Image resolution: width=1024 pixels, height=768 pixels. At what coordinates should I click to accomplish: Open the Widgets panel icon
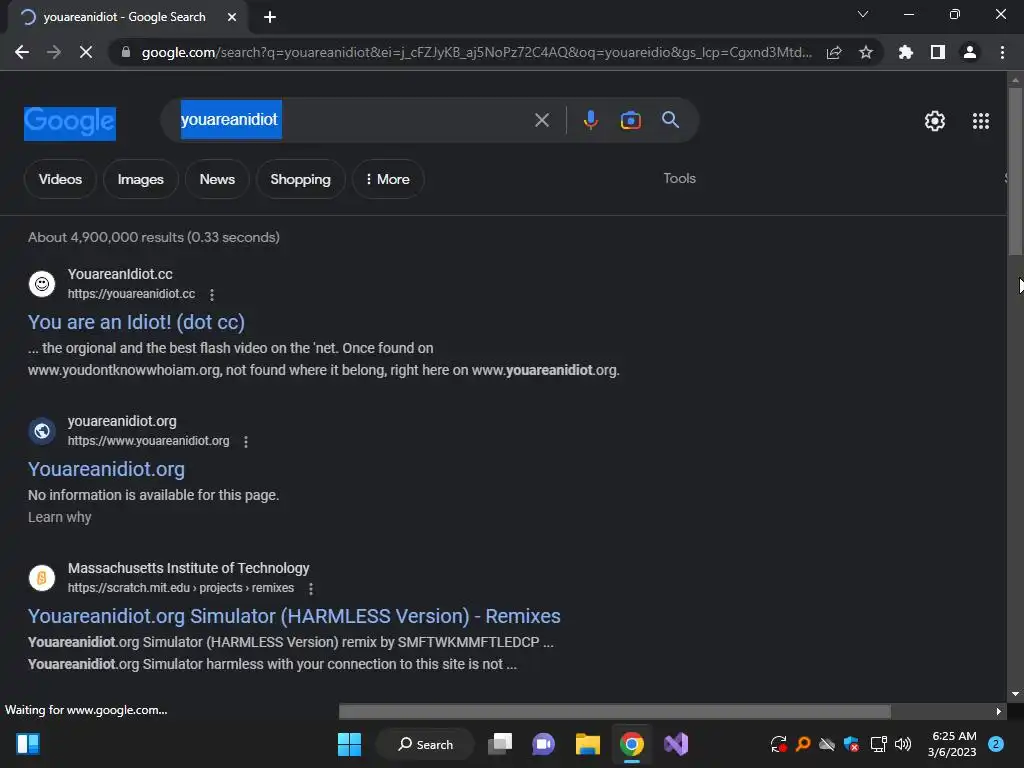tap(28, 744)
